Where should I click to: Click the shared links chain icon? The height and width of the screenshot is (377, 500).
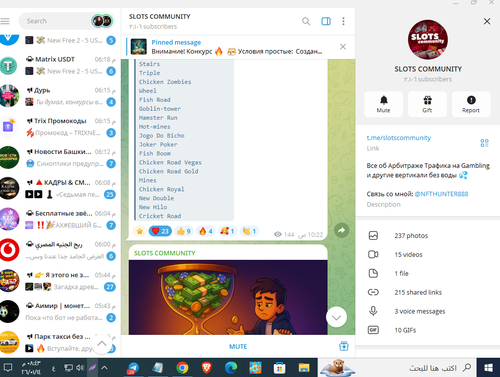pyautogui.click(x=373, y=292)
